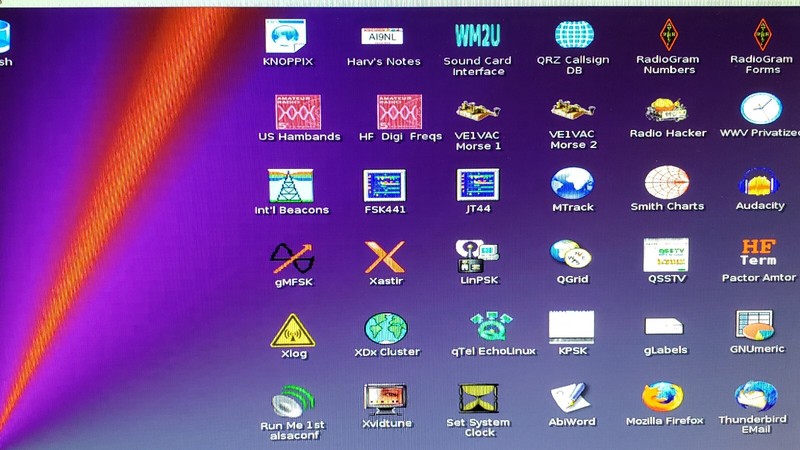Open Harv's Notes icon
Image resolution: width=800 pixels, height=450 pixels.
tap(382, 37)
